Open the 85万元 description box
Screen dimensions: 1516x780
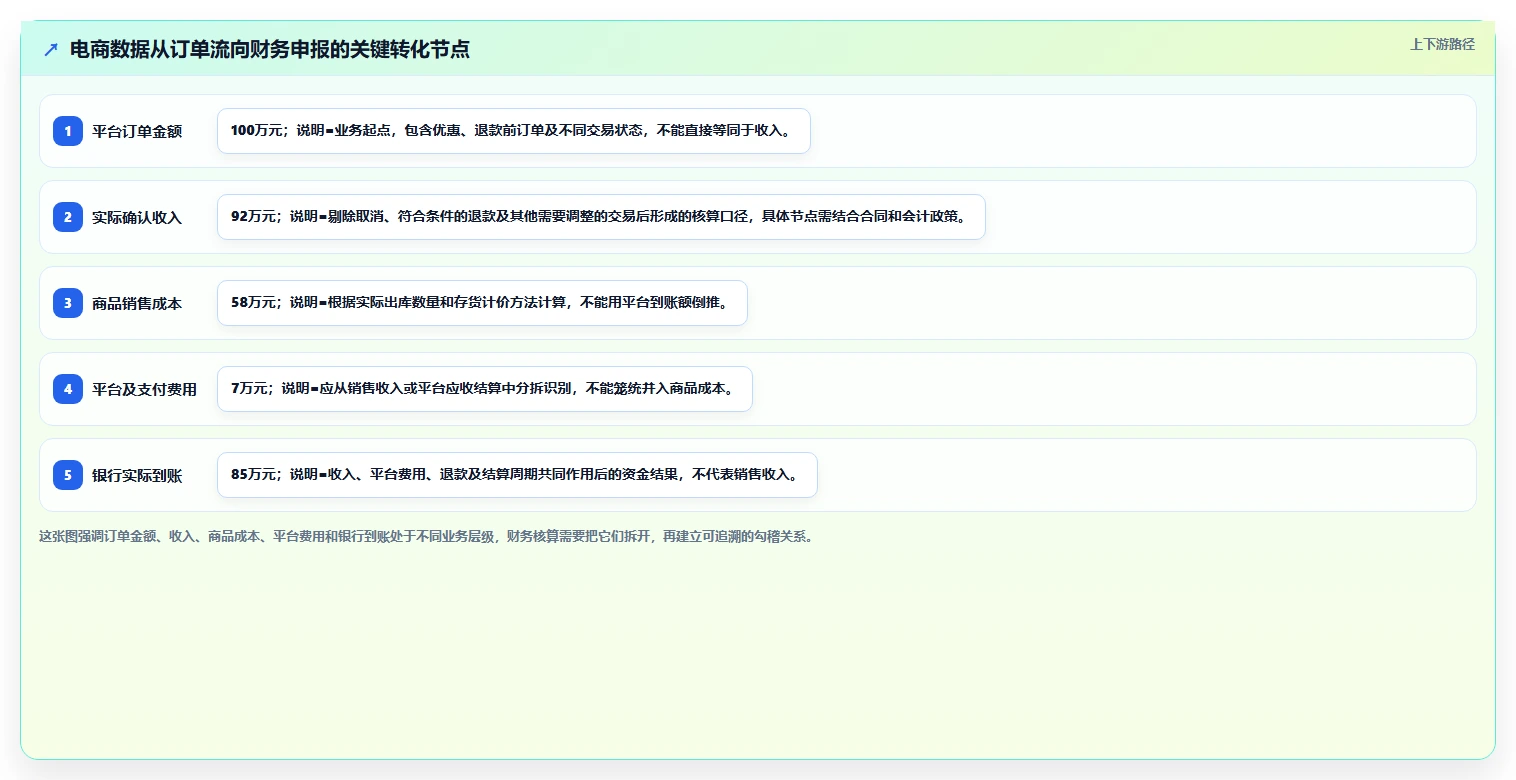[517, 475]
